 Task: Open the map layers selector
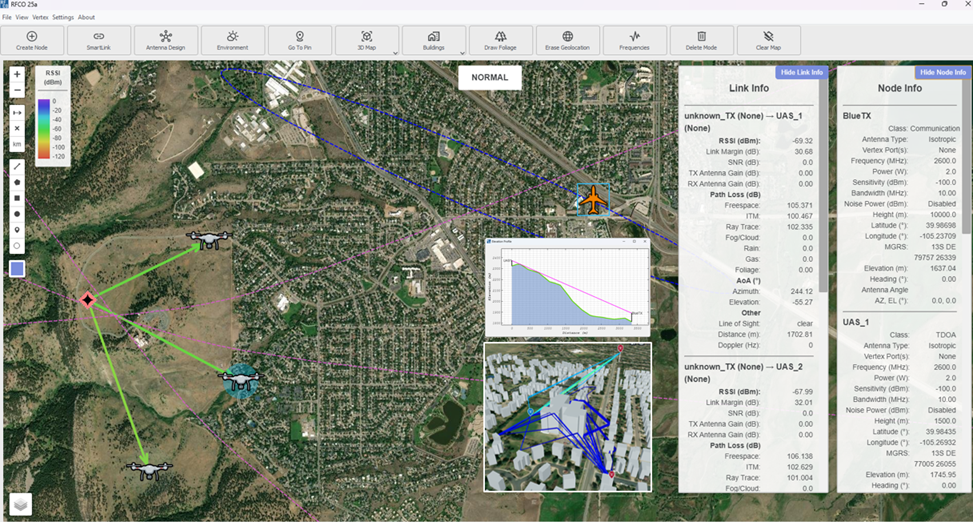click(x=19, y=504)
